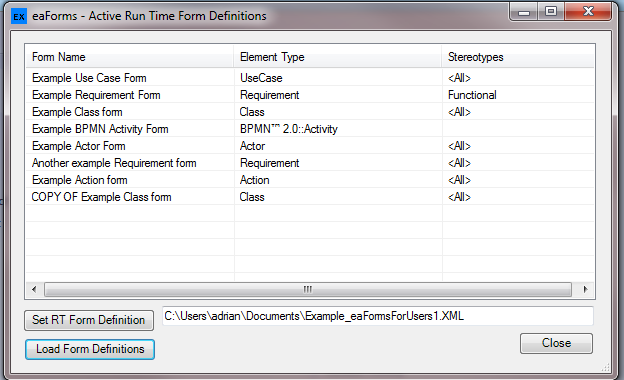Close the eaForms window using the X
The height and width of the screenshot is (380, 624).
pyautogui.click(x=588, y=12)
